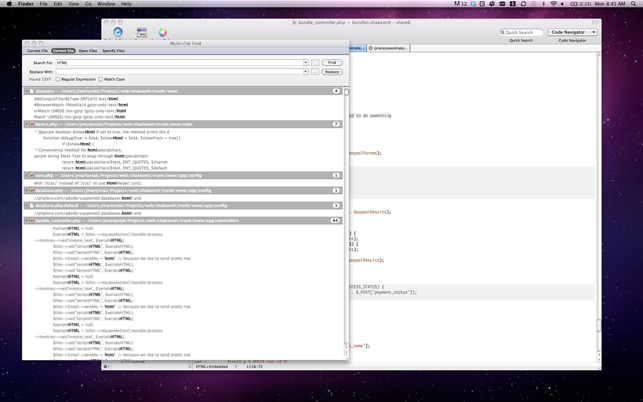Click the magnifier icon in Quick Search field

click(x=502, y=32)
